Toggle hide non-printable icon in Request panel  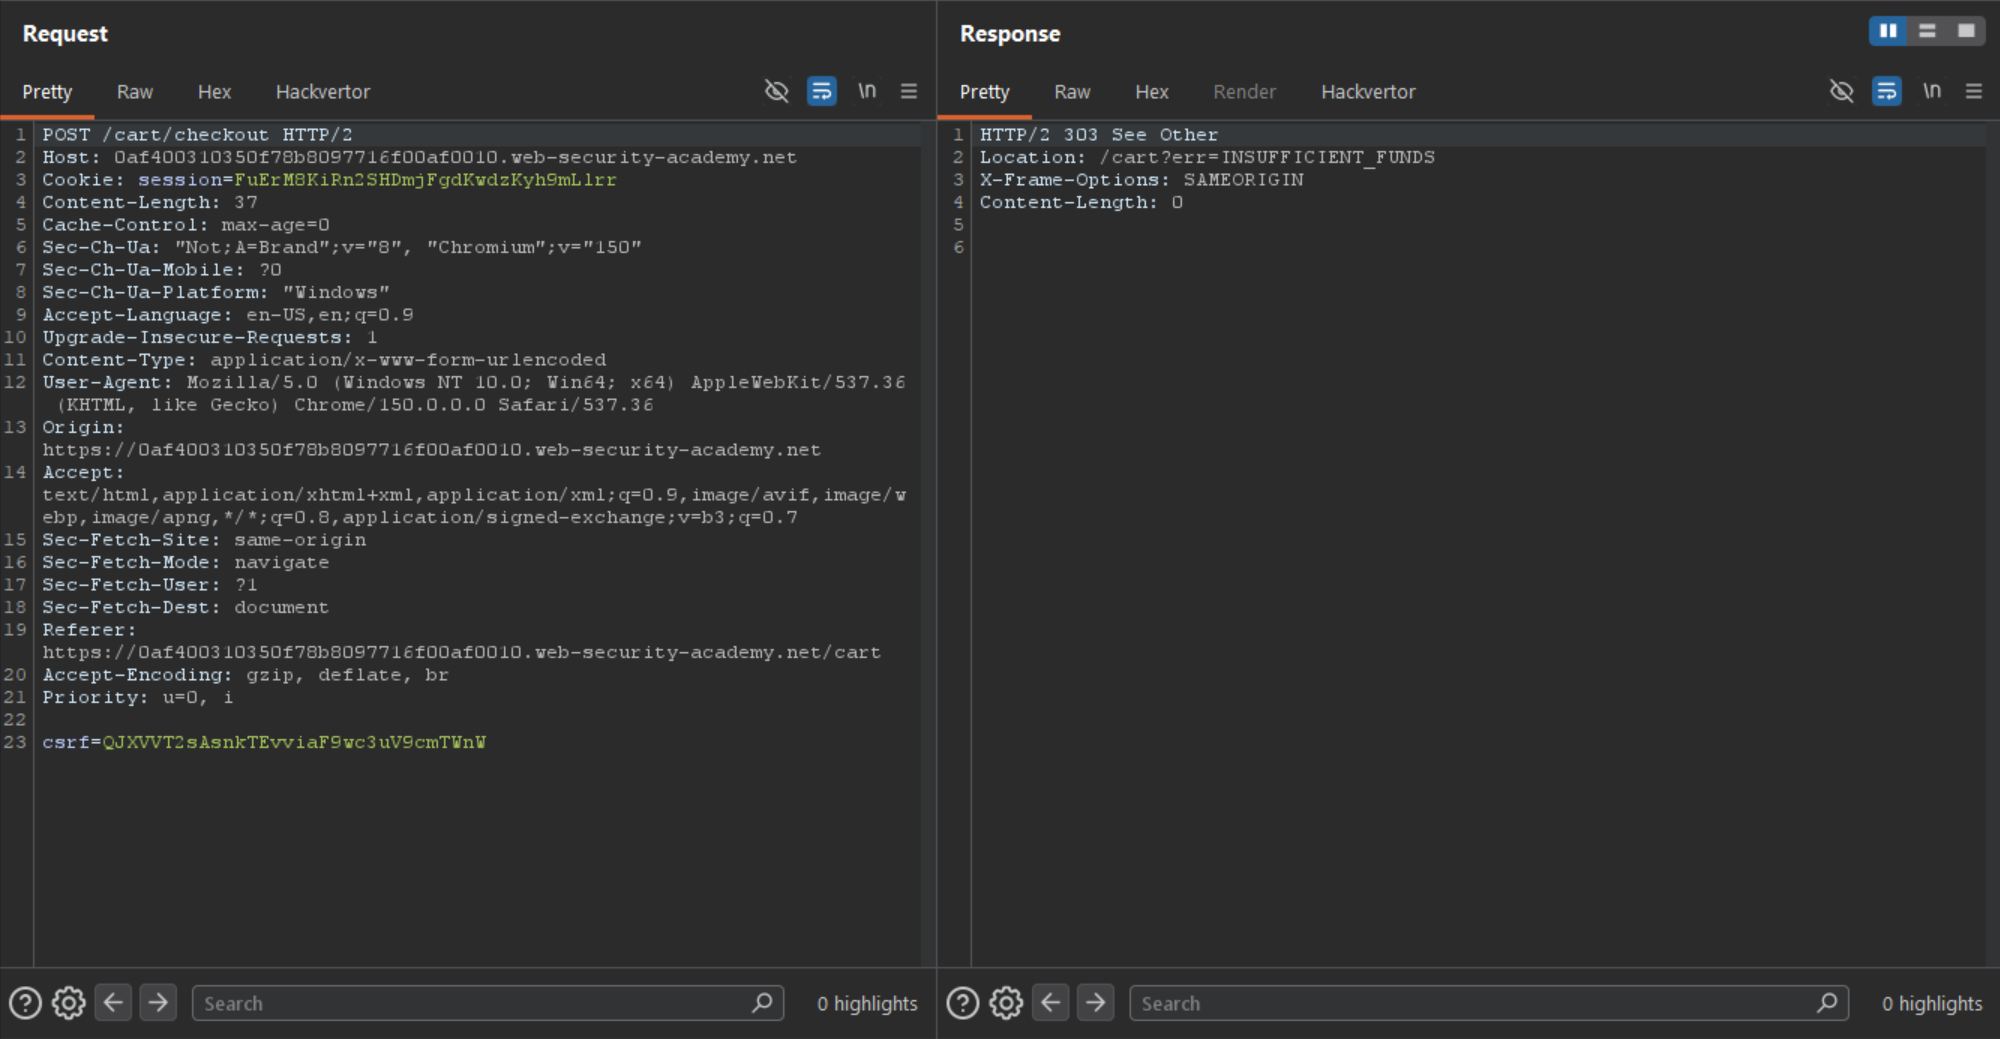pyautogui.click(x=777, y=91)
